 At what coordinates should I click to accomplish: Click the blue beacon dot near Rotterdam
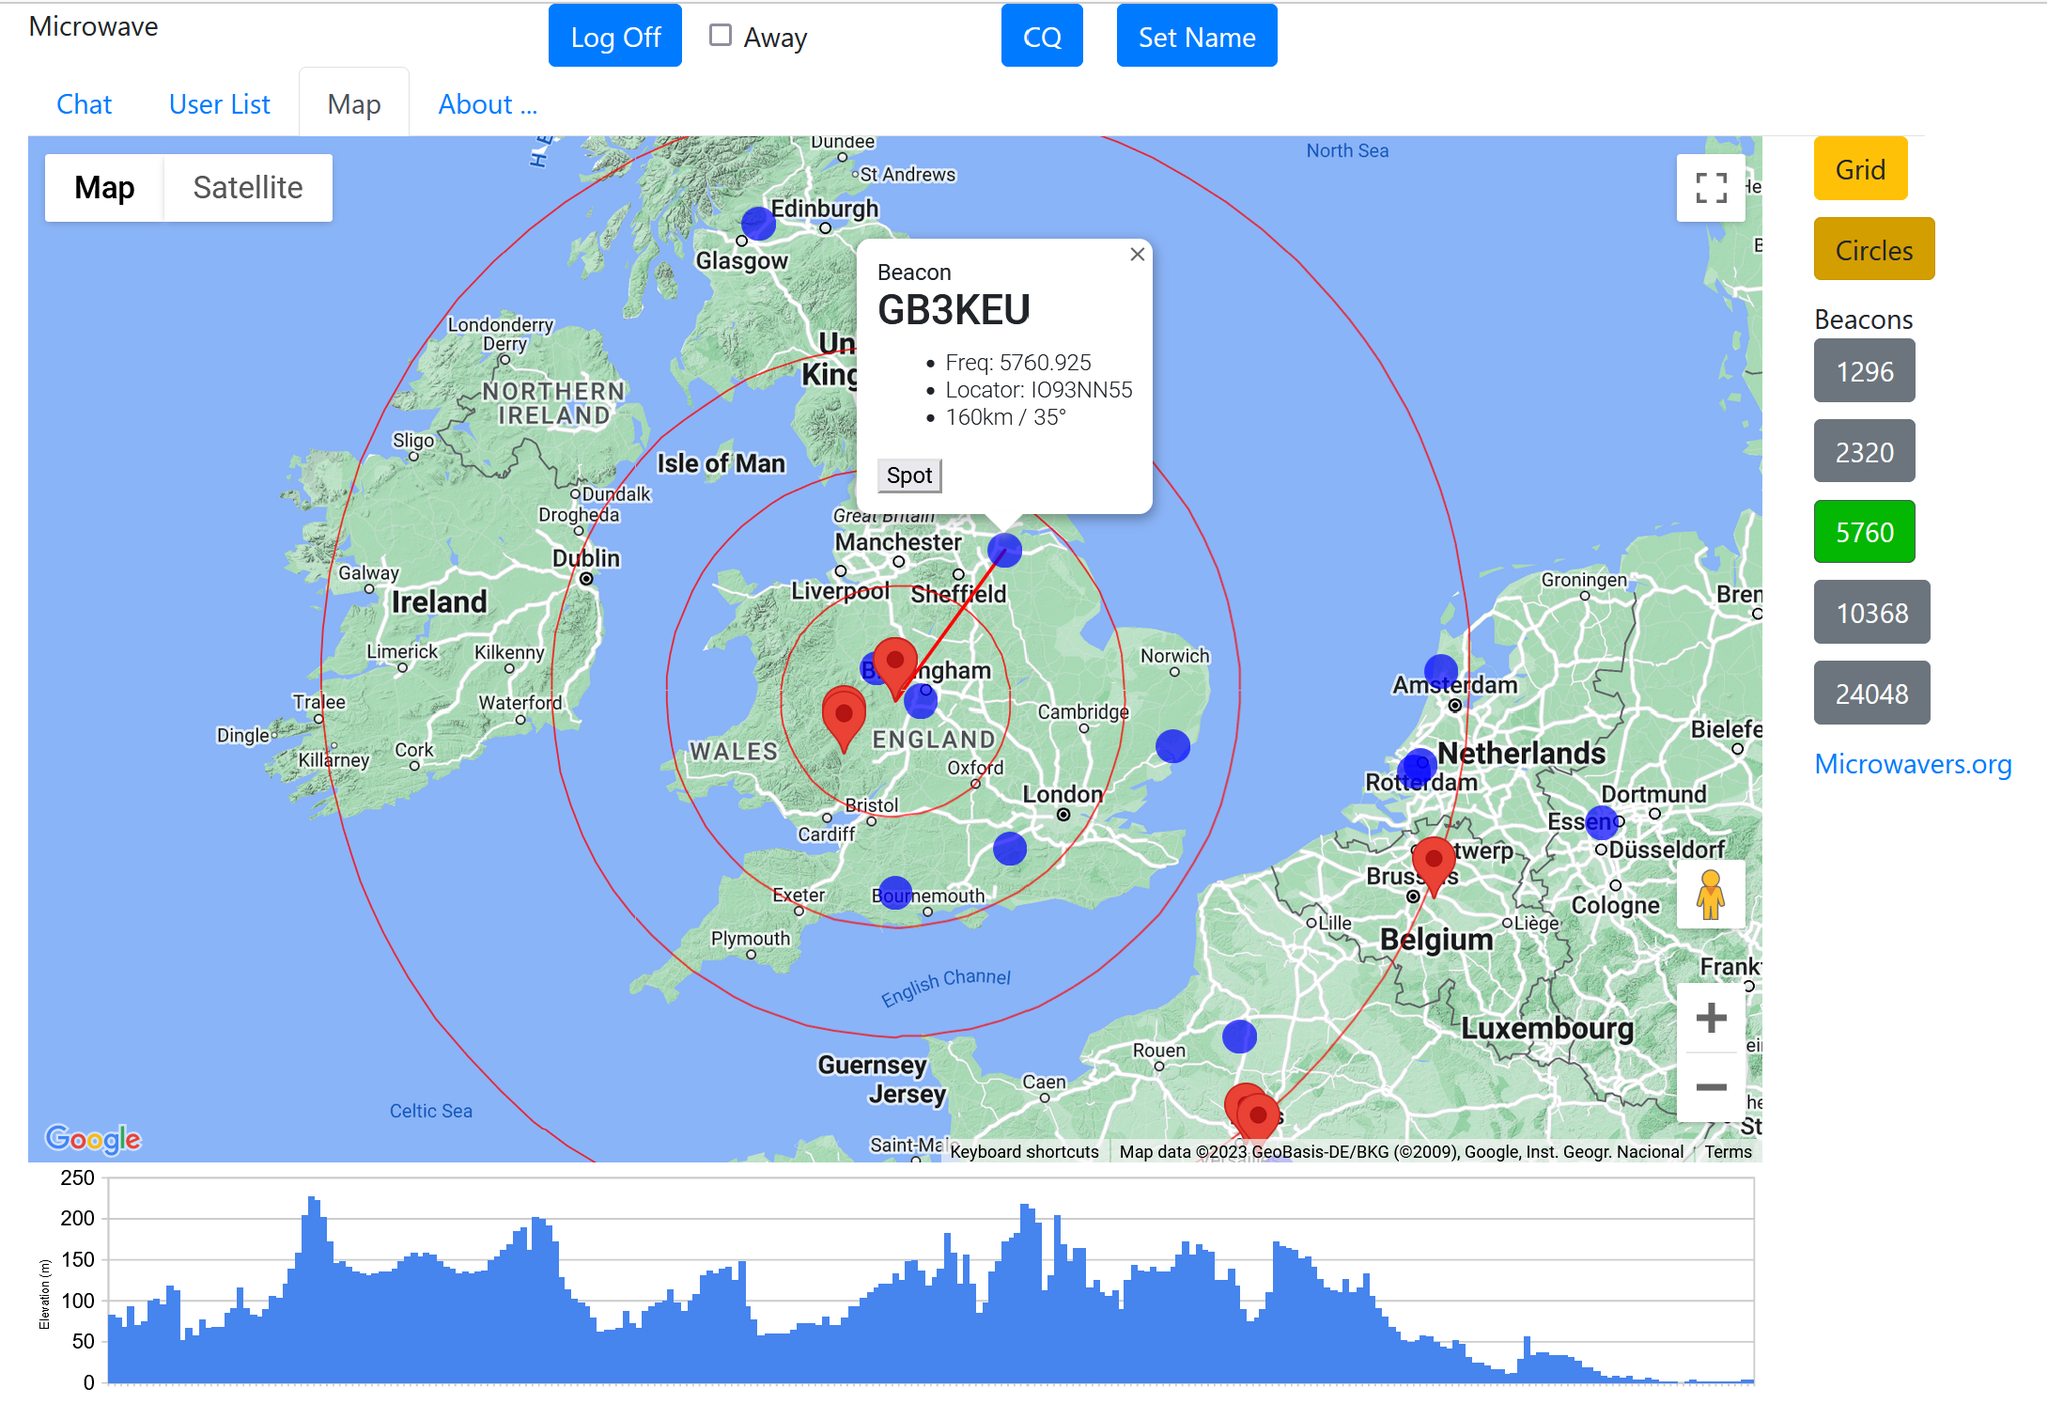click(1417, 767)
